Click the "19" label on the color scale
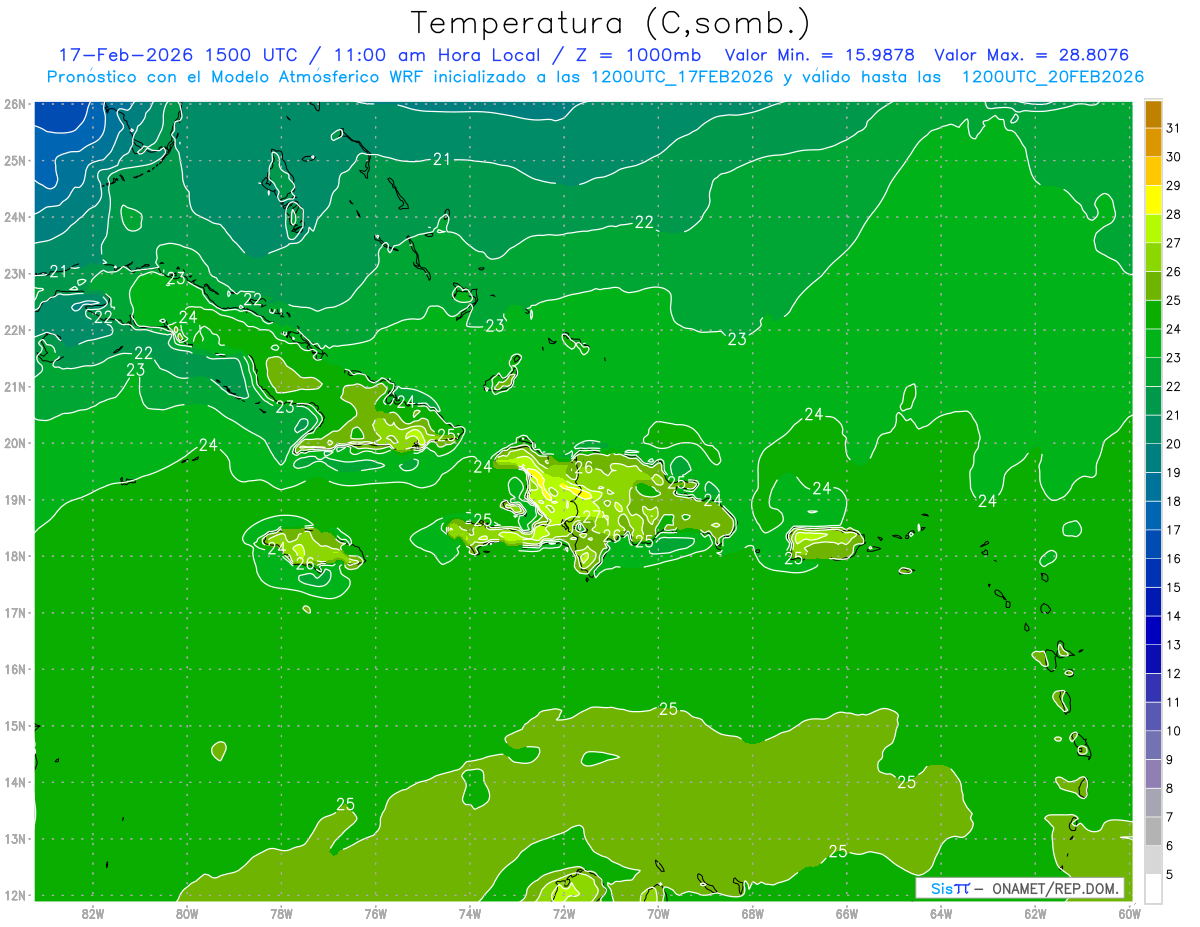Viewport: 1200px width, 927px height. (1173, 472)
